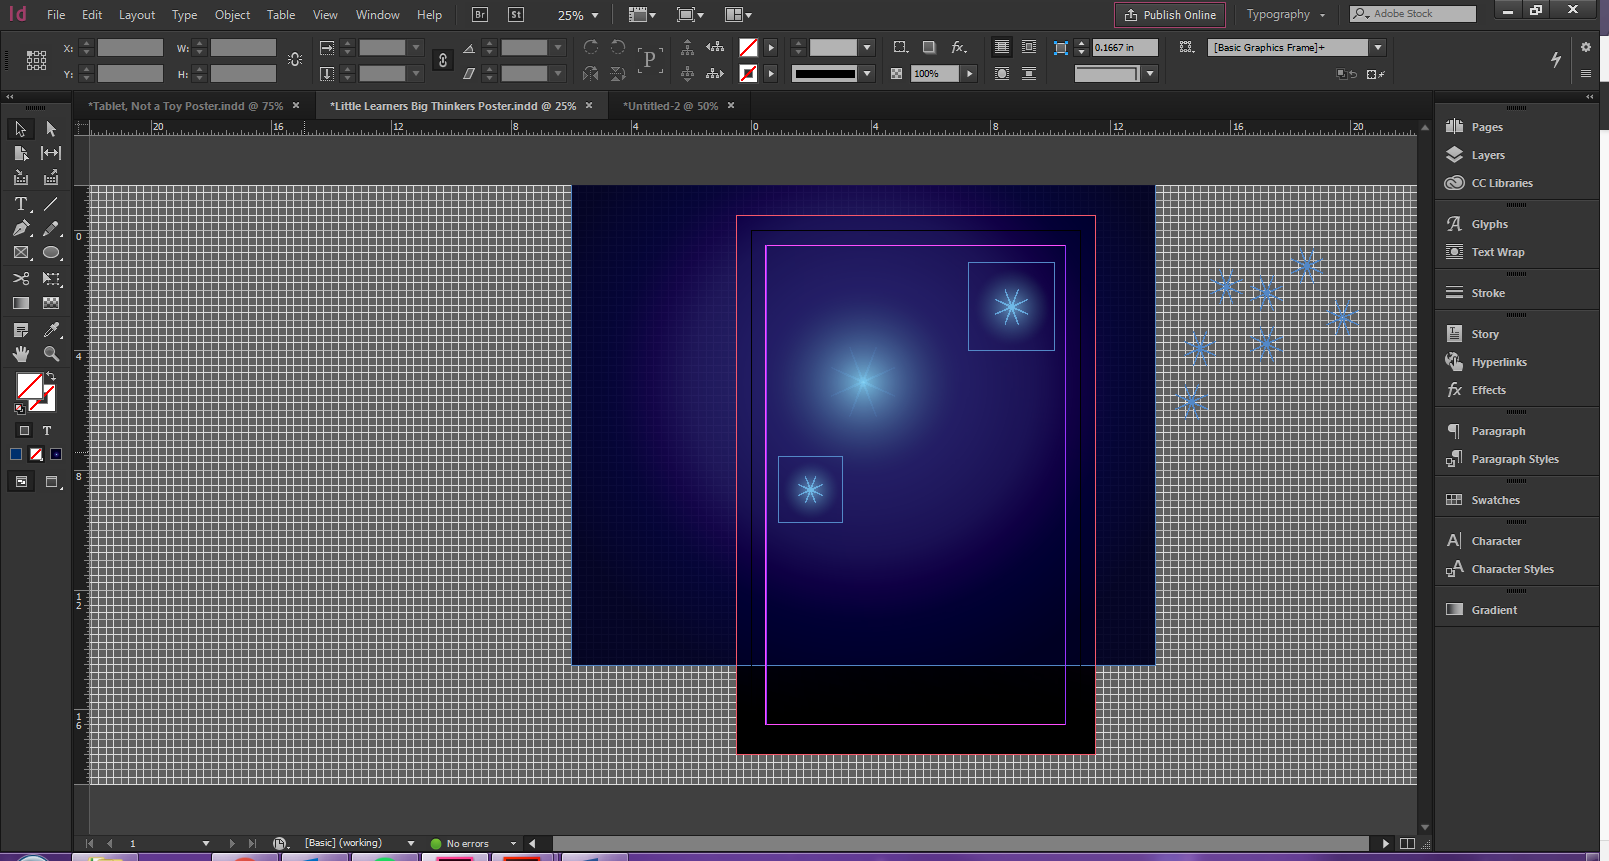Open the Typography workspace switcher
1609x861 pixels.
tap(1285, 15)
